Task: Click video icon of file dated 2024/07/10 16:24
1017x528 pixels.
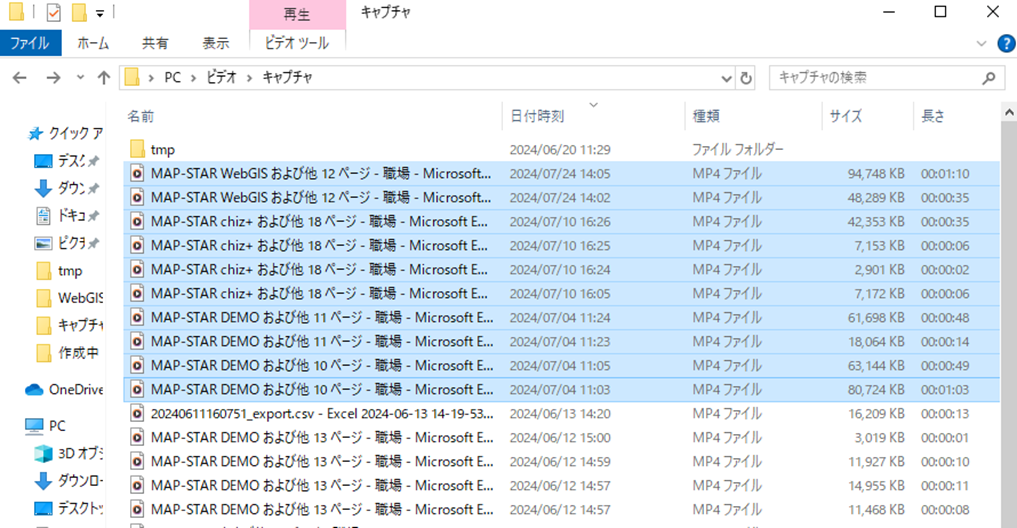Action: click(x=137, y=269)
